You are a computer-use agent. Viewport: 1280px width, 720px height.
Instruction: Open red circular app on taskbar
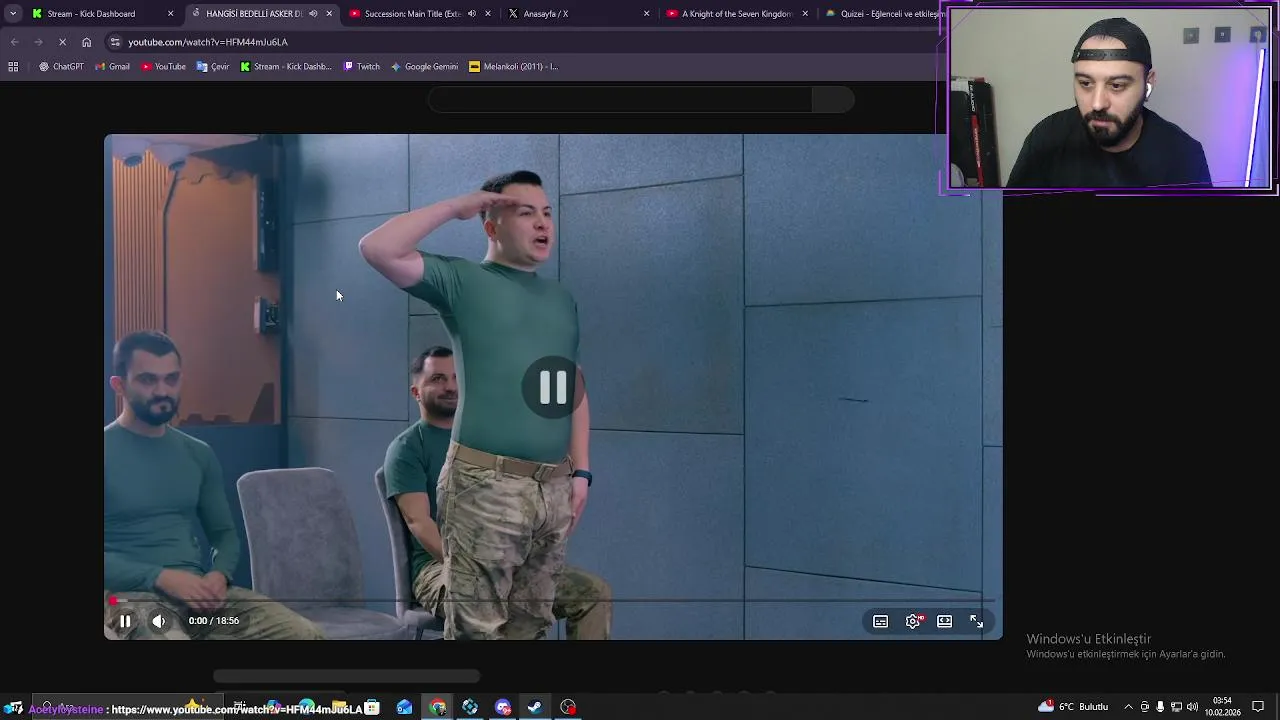568,708
